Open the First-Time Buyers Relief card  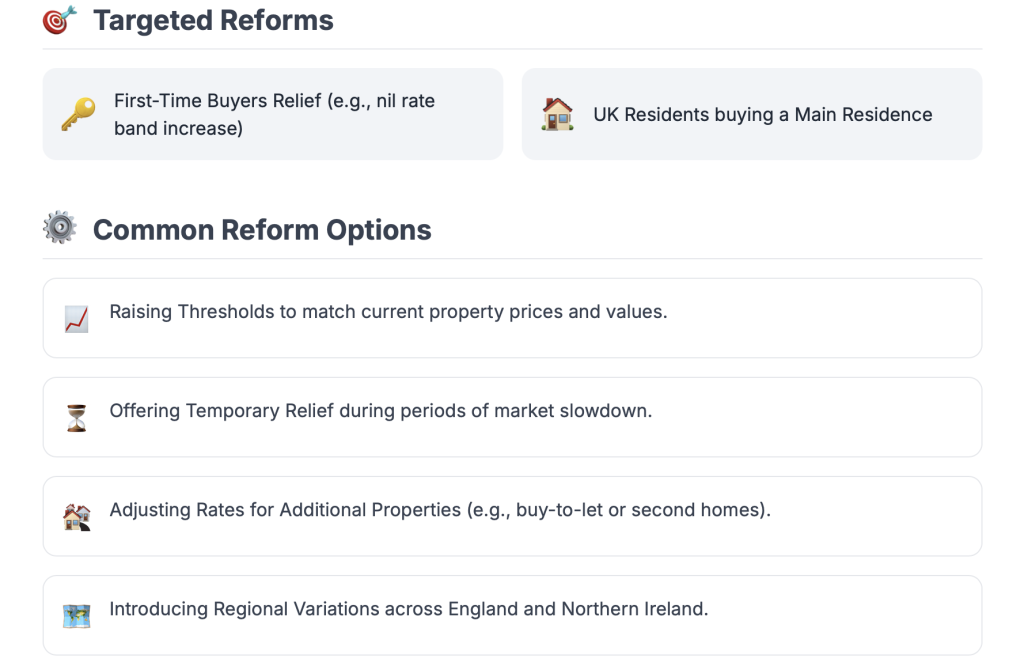(x=272, y=114)
